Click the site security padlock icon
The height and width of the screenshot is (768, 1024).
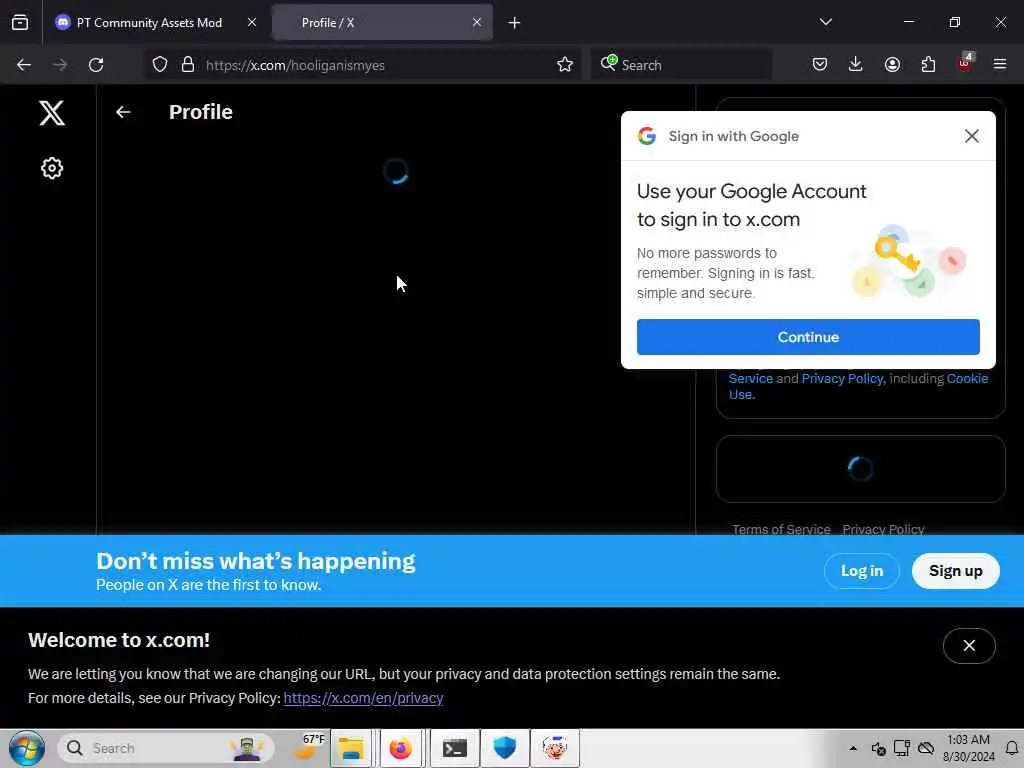click(188, 65)
